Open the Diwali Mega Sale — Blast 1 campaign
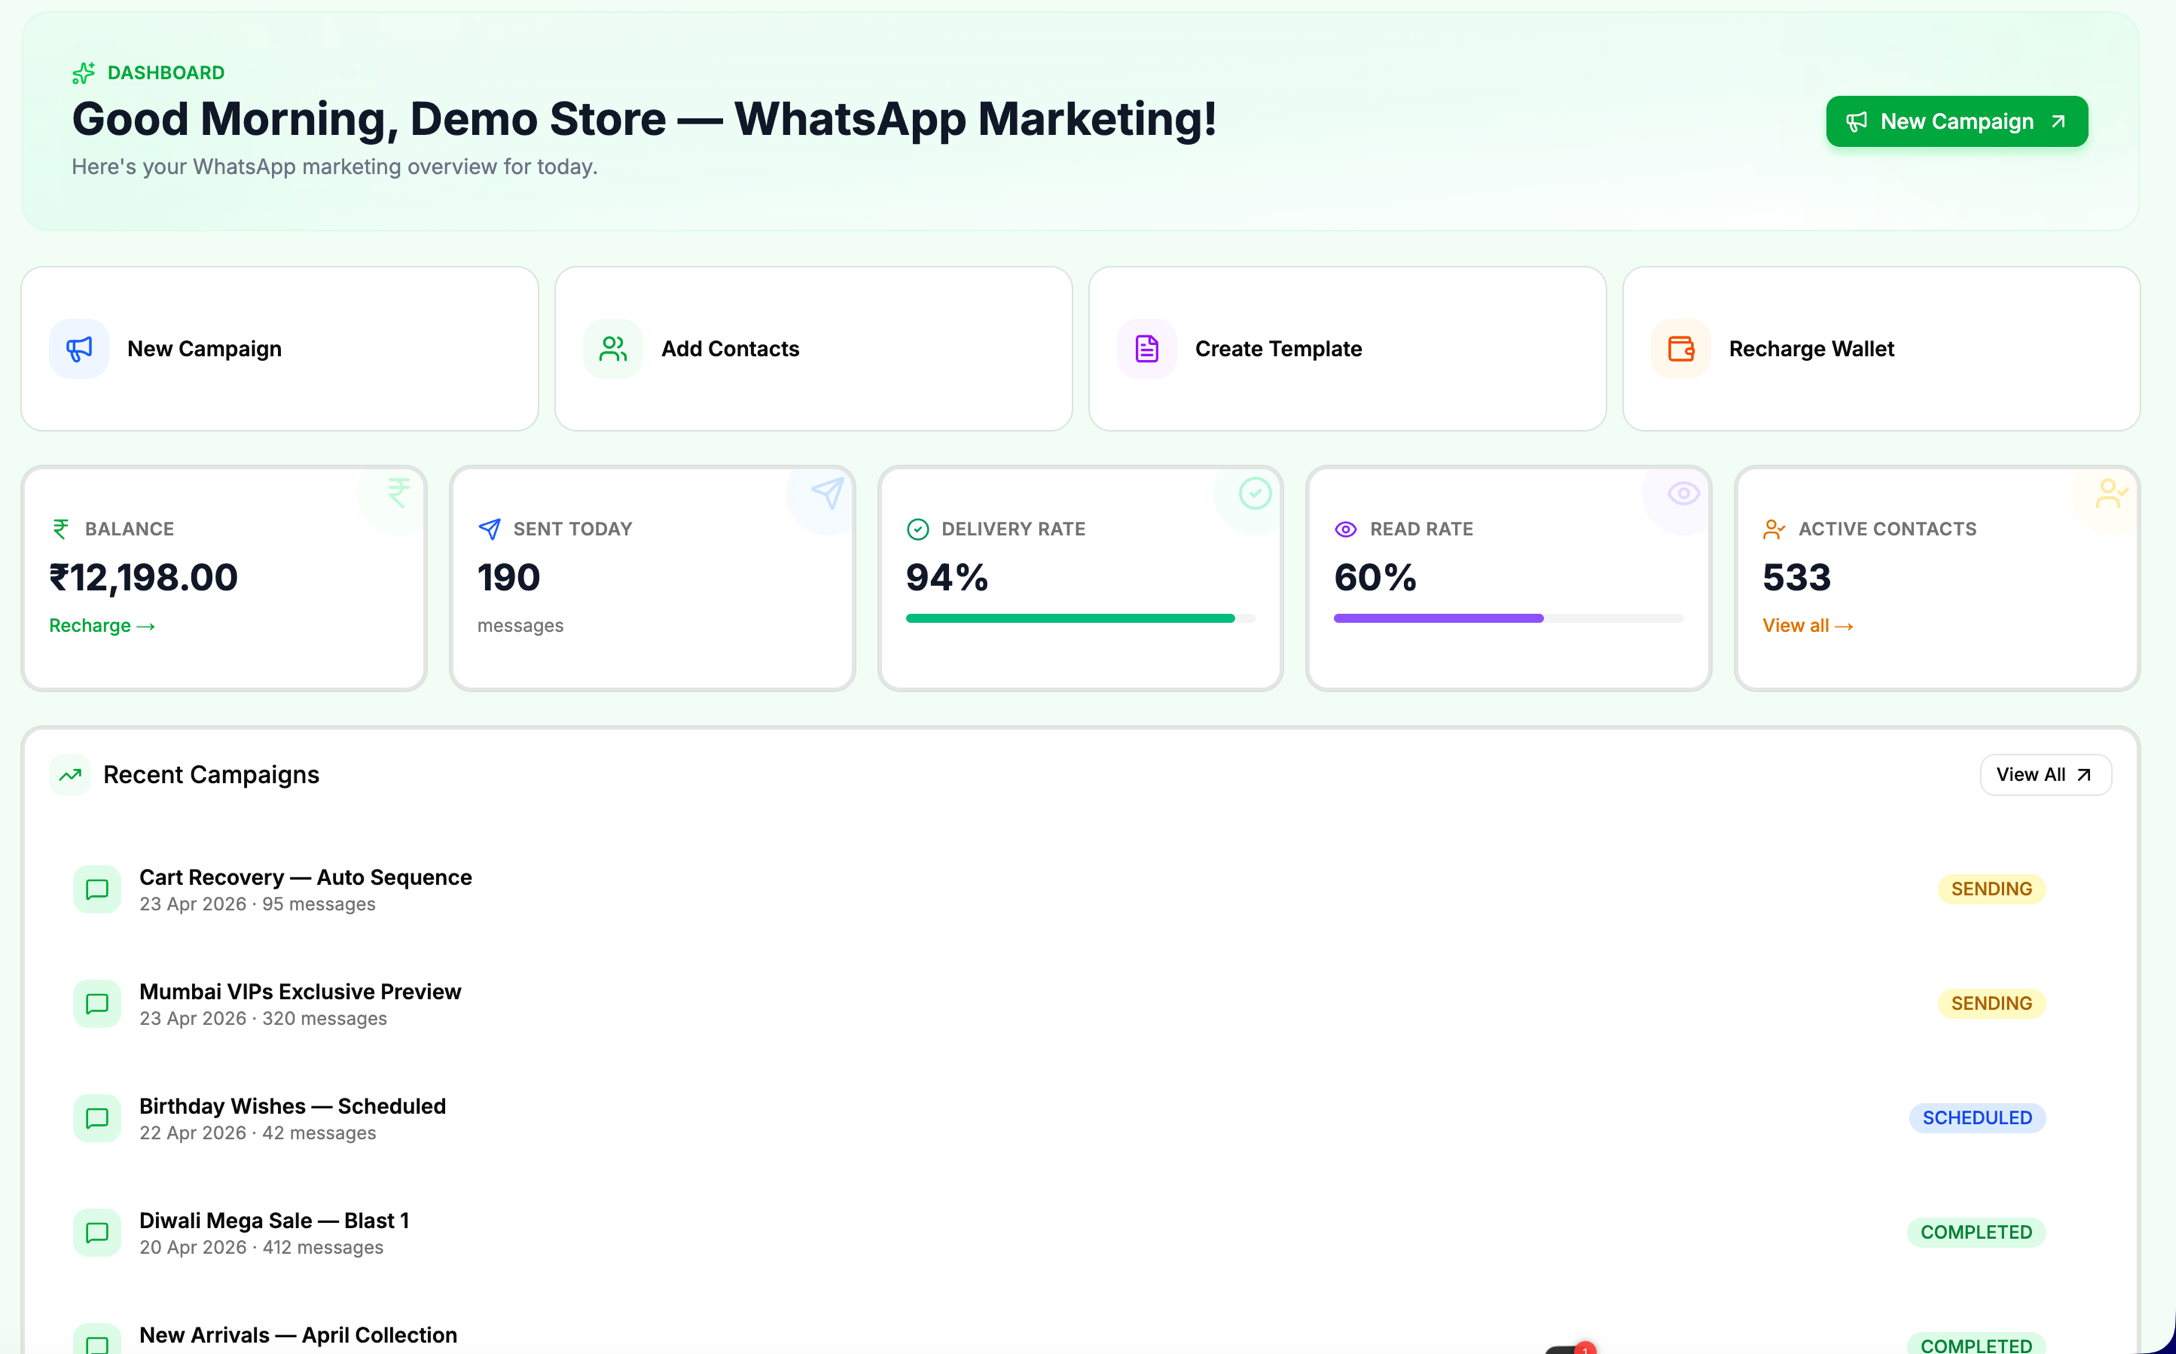 (1080, 1233)
